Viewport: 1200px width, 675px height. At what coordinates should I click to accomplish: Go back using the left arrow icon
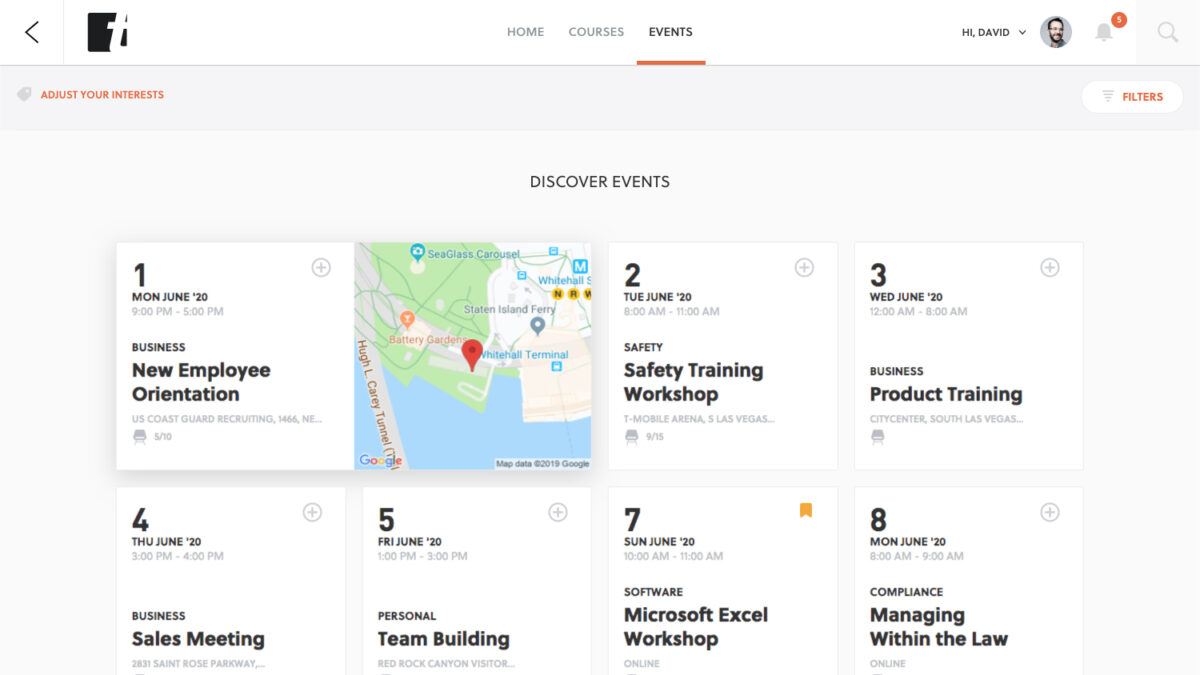[32, 32]
